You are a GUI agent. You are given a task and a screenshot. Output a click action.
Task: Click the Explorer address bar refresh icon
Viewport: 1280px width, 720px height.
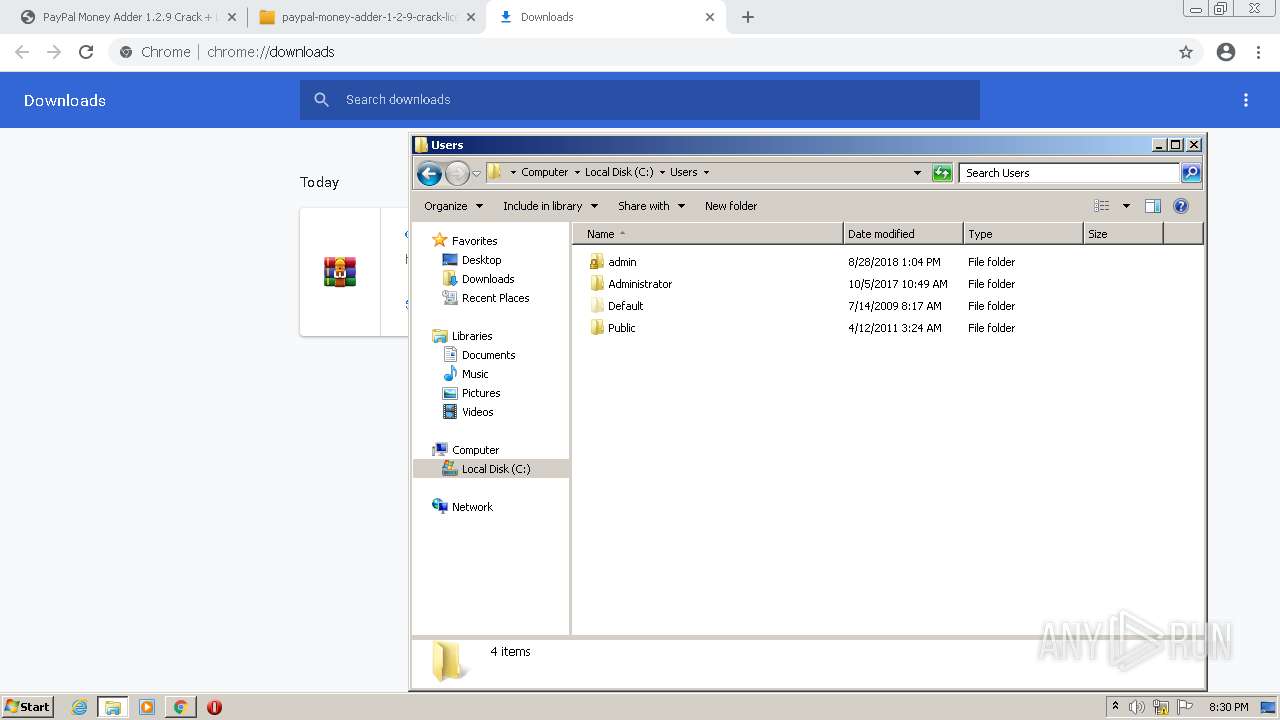942,173
